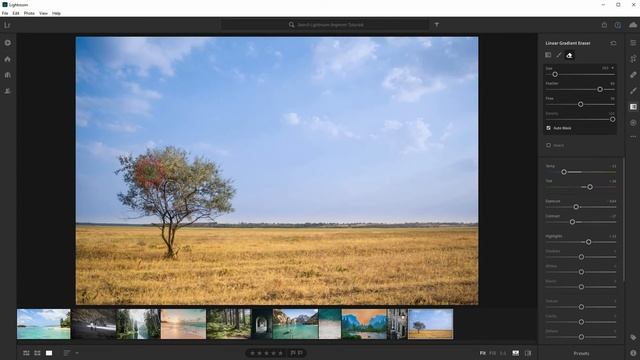Select the 1:1 zoom option

pyautogui.click(x=503, y=353)
